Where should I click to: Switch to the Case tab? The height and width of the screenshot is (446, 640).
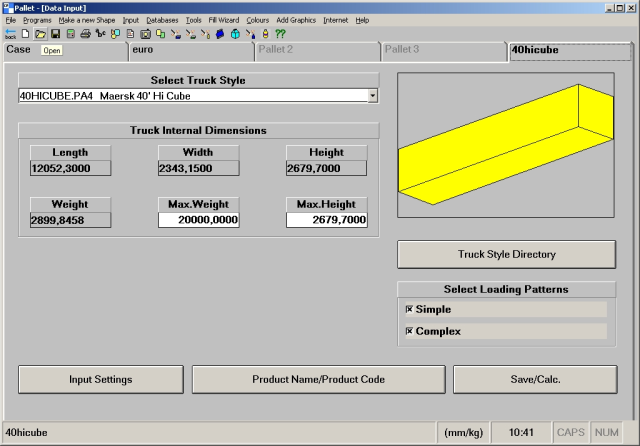65,51
